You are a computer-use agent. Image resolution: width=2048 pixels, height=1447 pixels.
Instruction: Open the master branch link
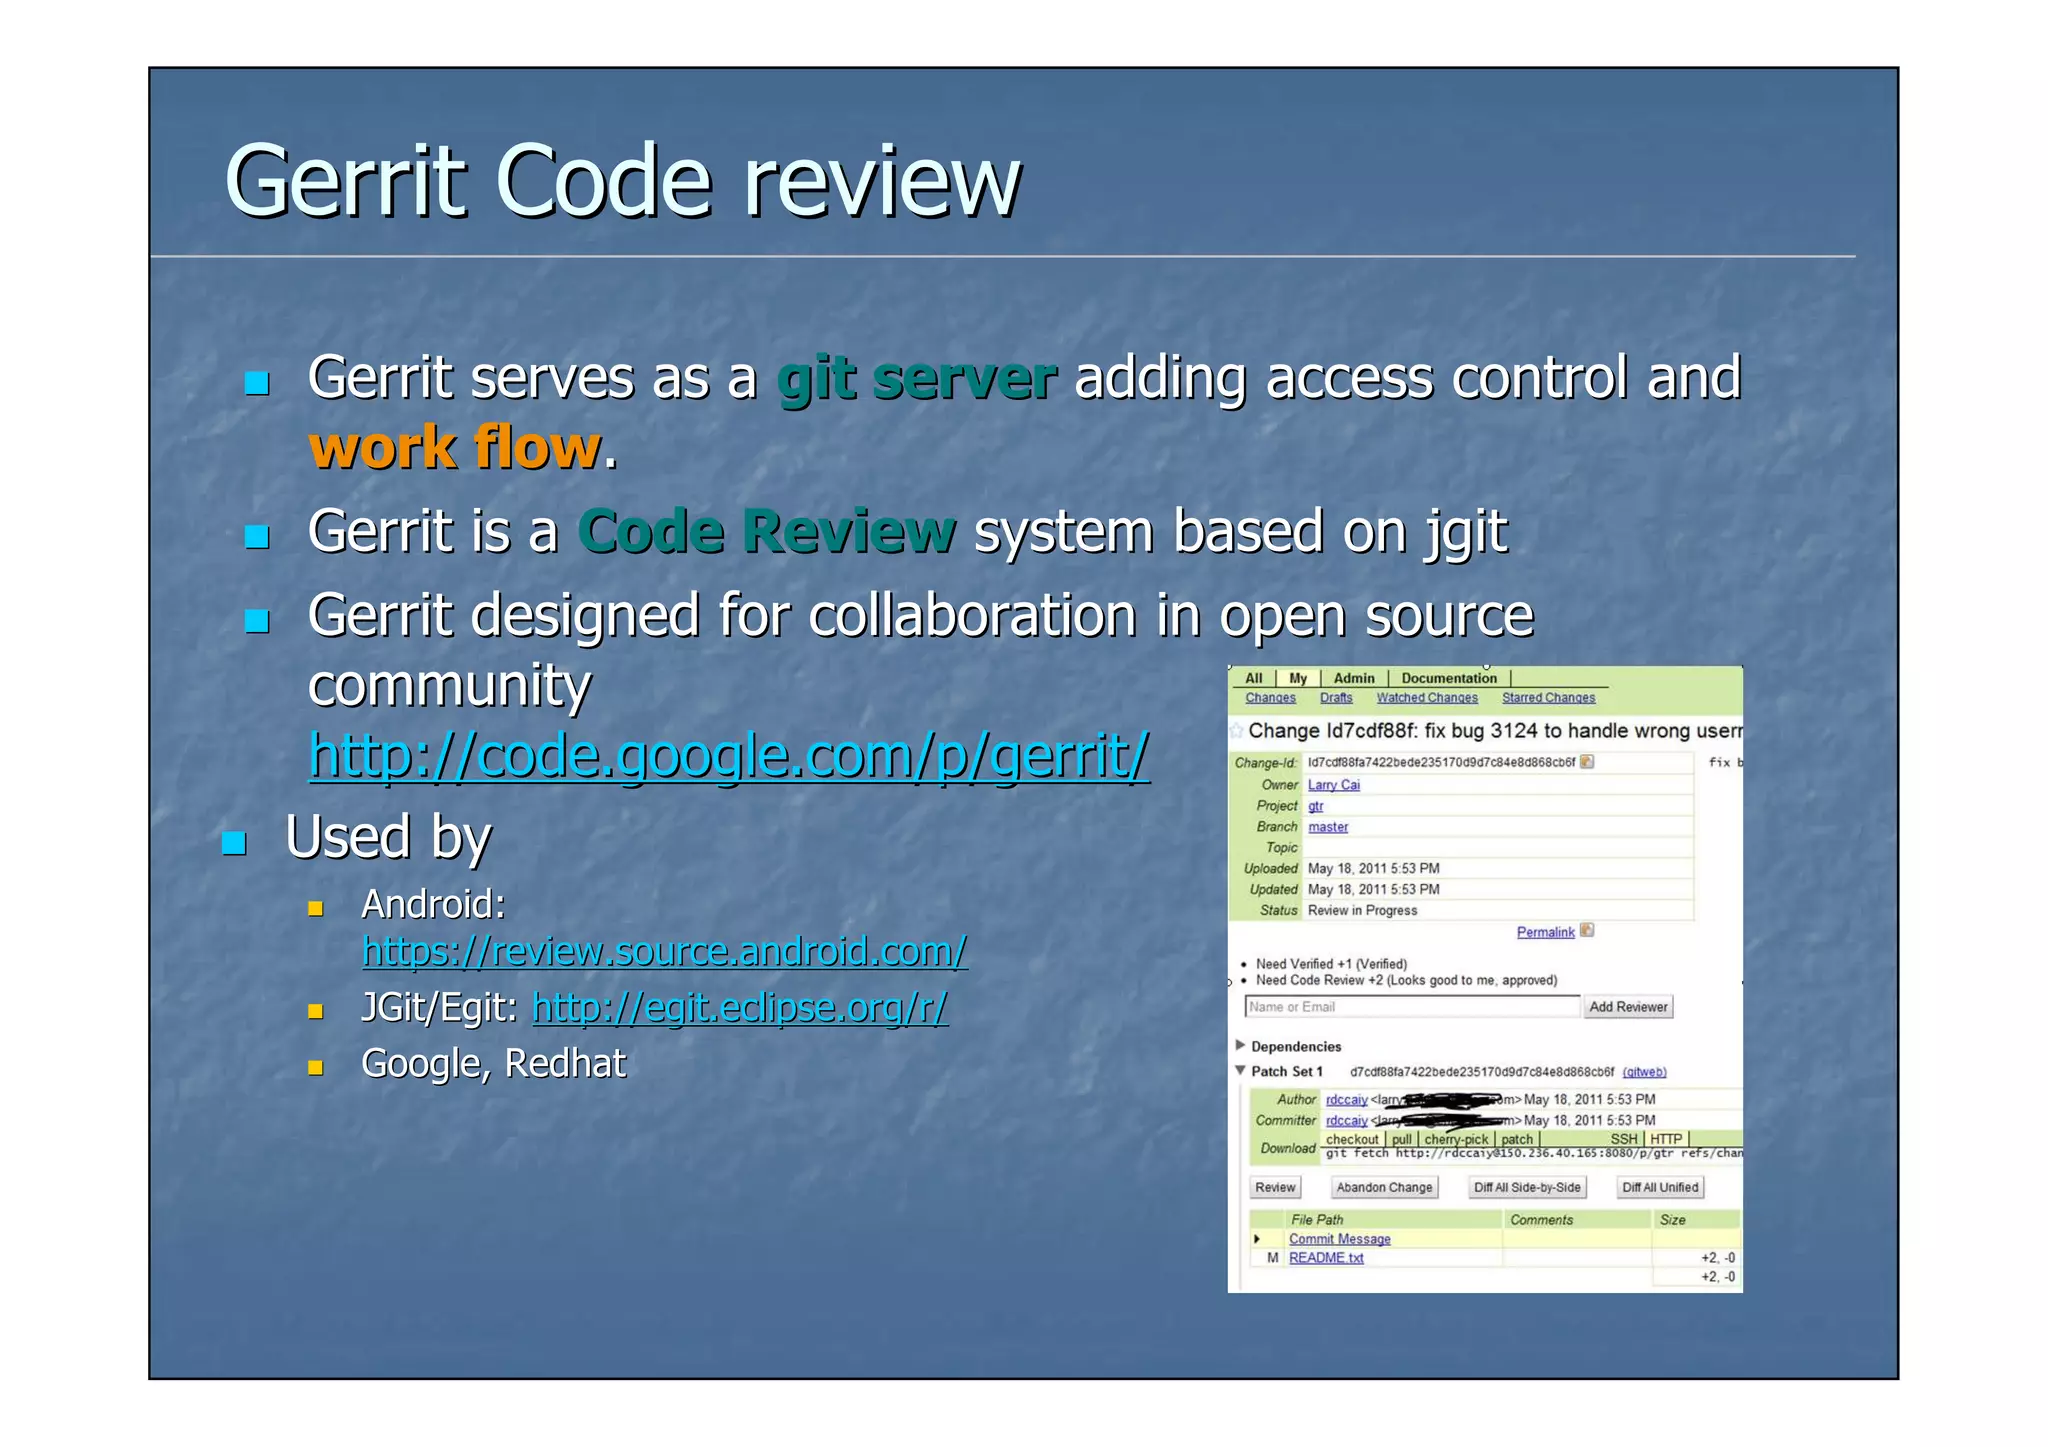coord(1328,827)
